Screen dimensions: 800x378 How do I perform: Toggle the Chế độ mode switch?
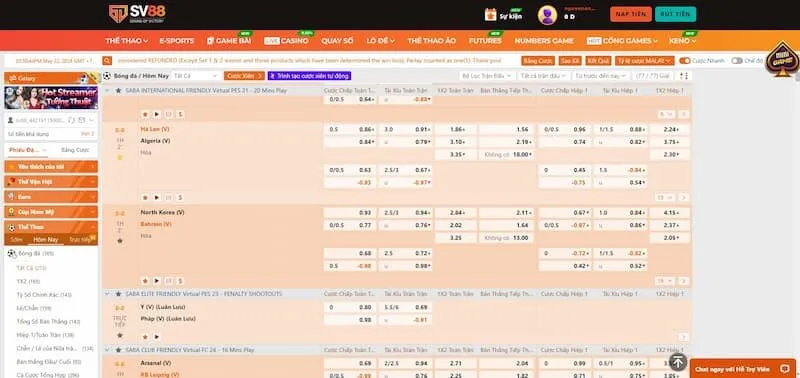[x=737, y=61]
